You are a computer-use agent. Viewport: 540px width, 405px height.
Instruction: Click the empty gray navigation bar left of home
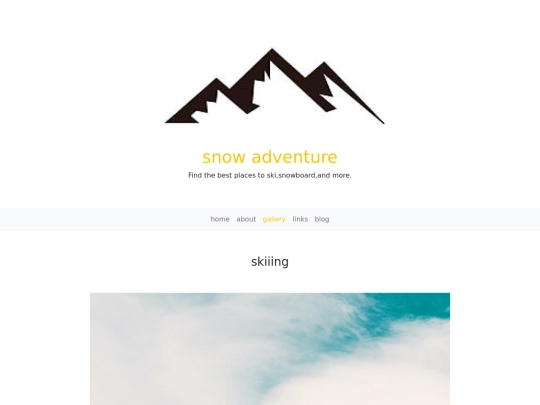(x=103, y=219)
